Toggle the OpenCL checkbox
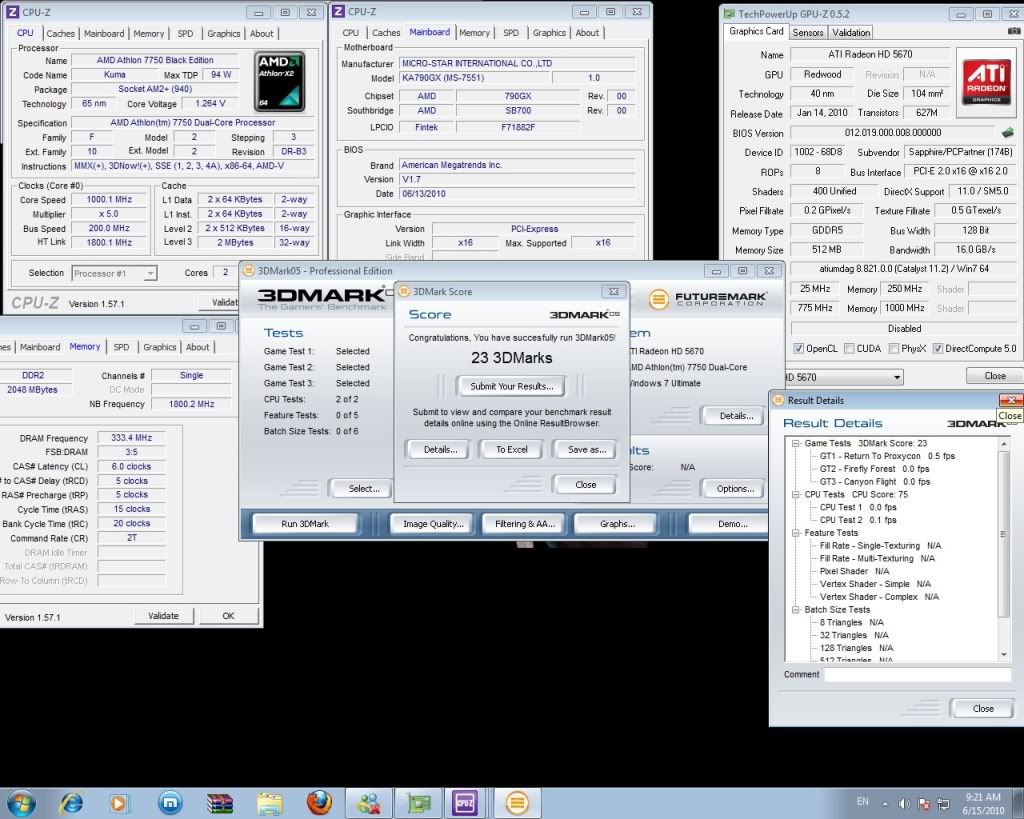 tap(798, 348)
